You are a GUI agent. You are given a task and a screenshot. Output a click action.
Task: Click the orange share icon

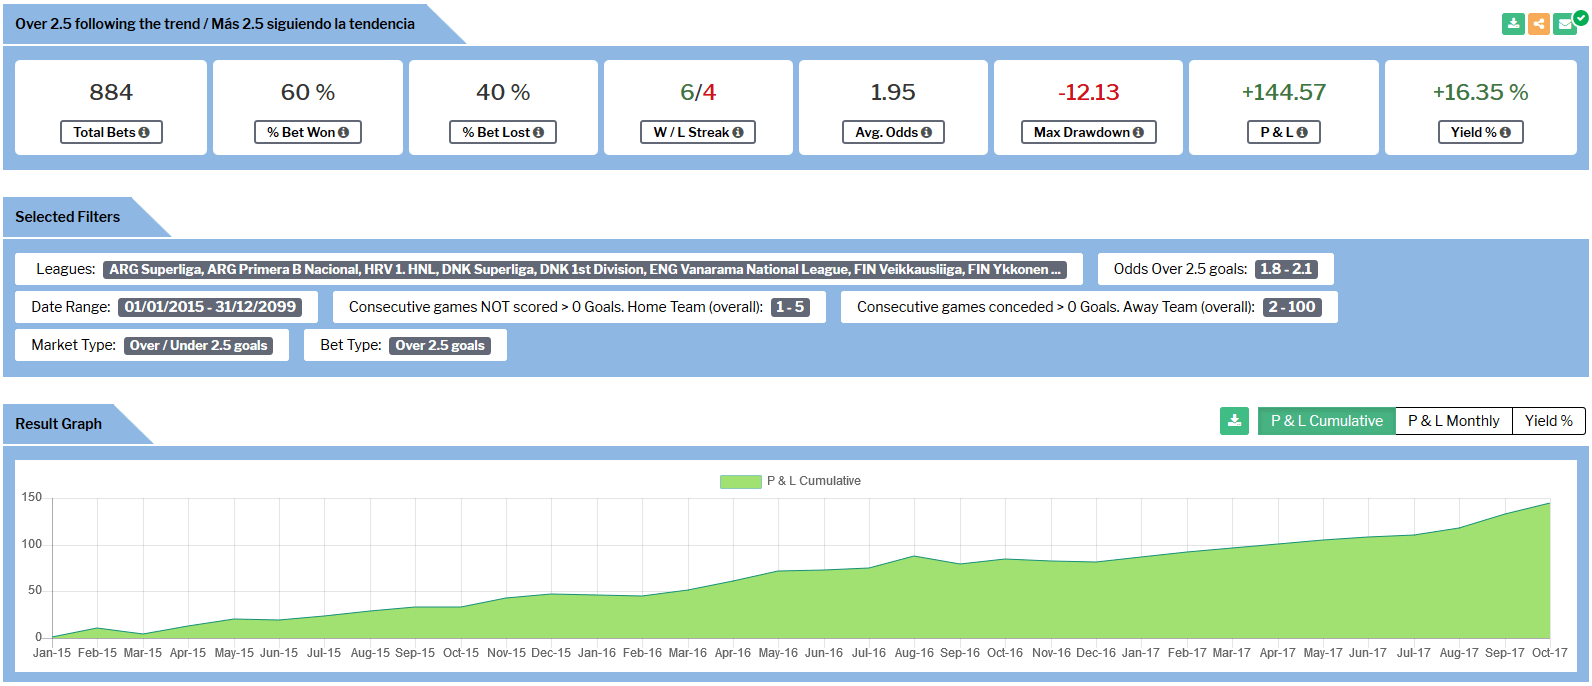tap(1539, 24)
